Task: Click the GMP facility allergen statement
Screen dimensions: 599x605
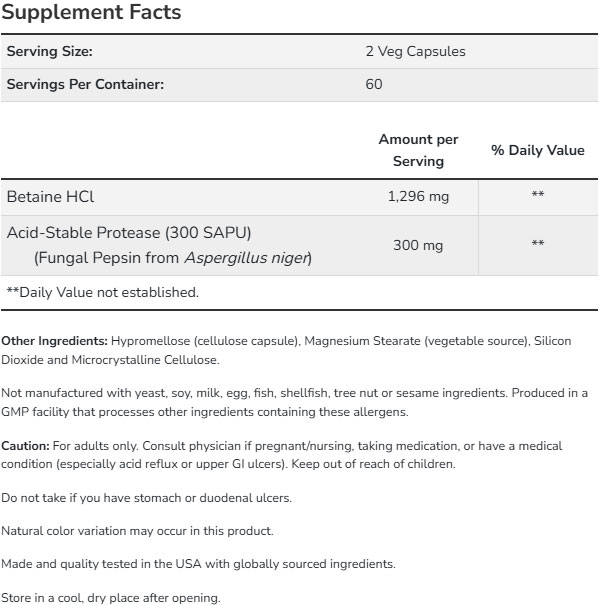Action: (294, 402)
